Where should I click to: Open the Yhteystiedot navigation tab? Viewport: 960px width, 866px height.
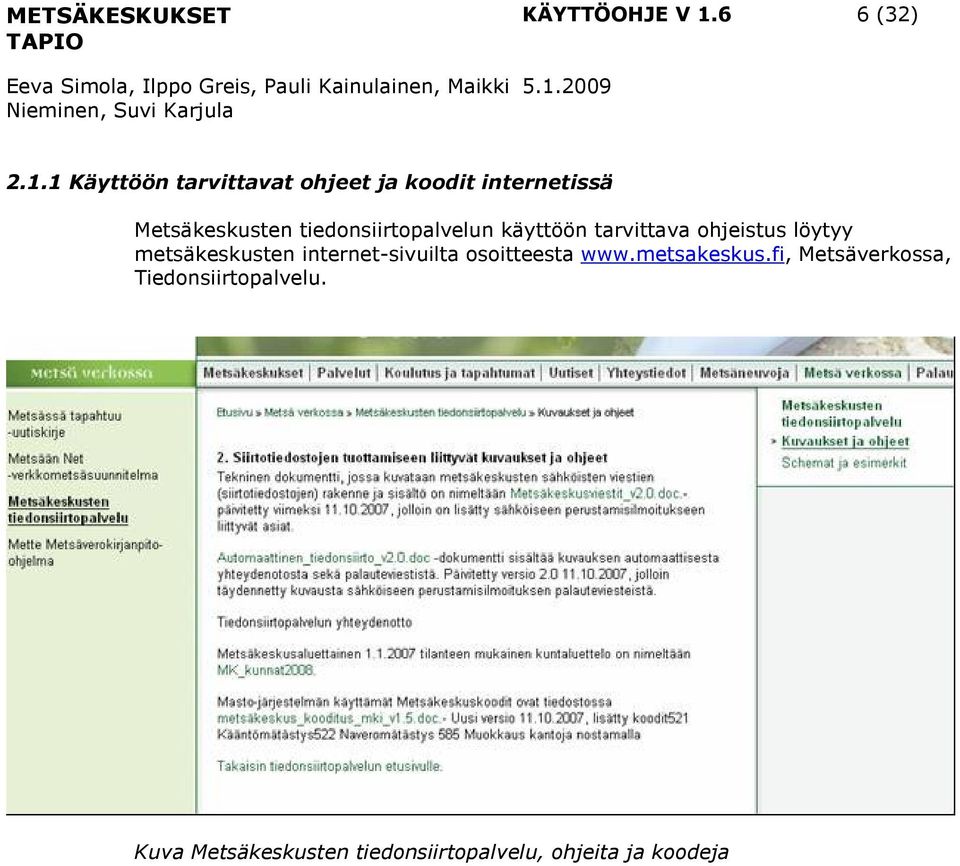click(646, 372)
